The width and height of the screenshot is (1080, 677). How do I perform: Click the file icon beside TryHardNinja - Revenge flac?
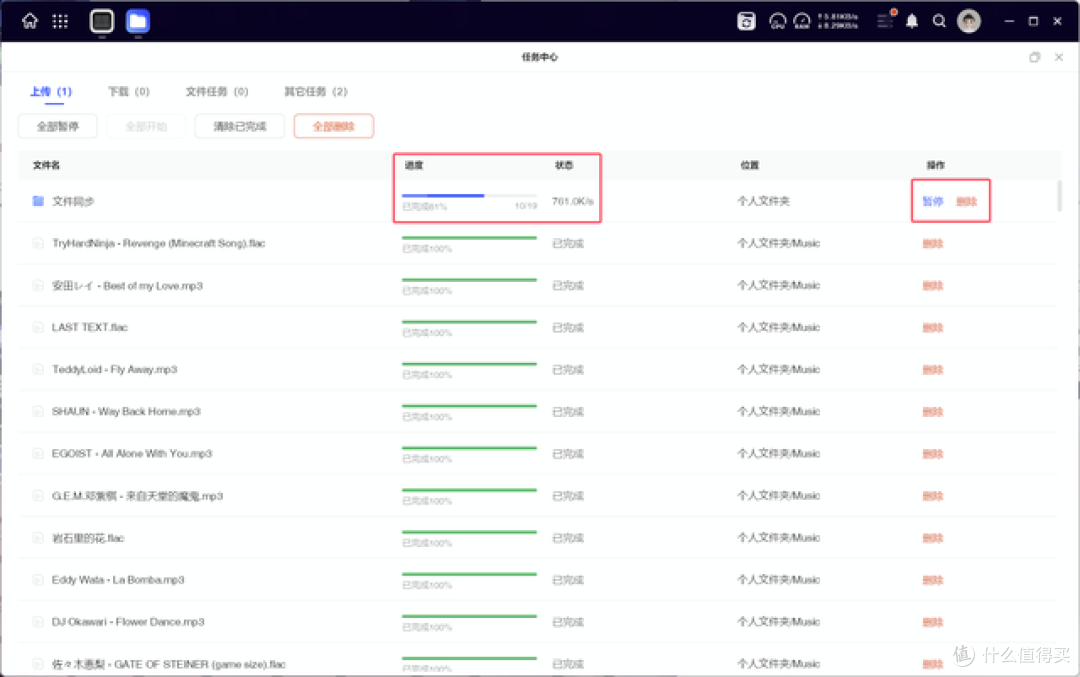[39, 243]
